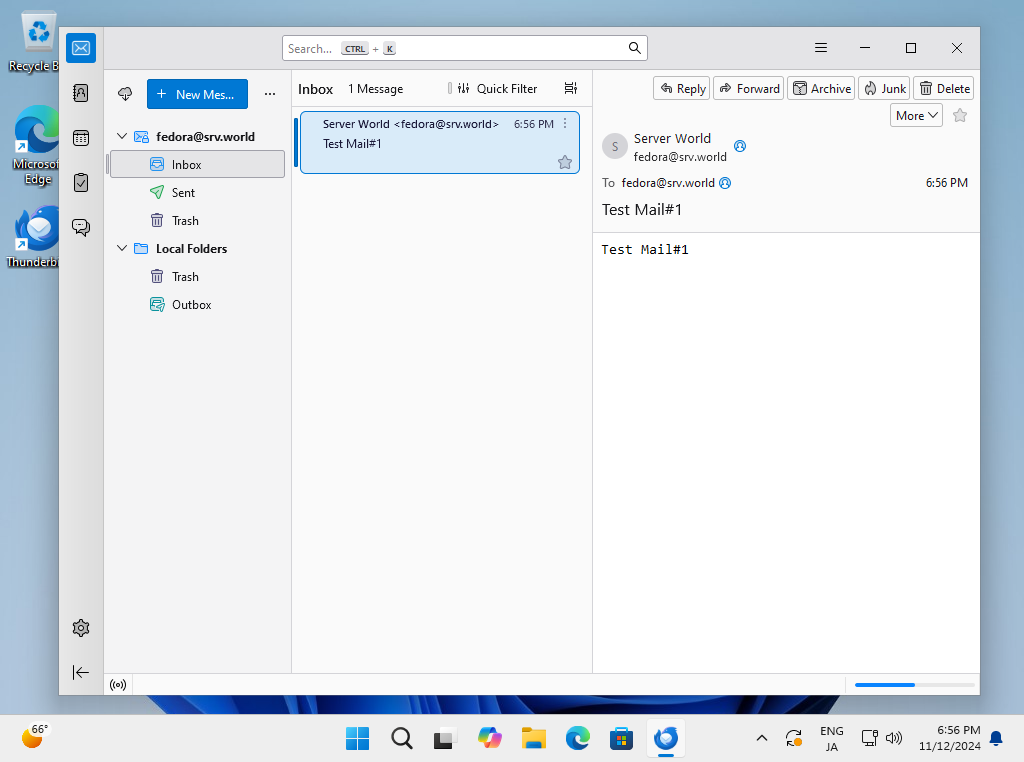Screen dimensions: 1024x762
Task: Open the Tasks space
Action: click(81, 182)
